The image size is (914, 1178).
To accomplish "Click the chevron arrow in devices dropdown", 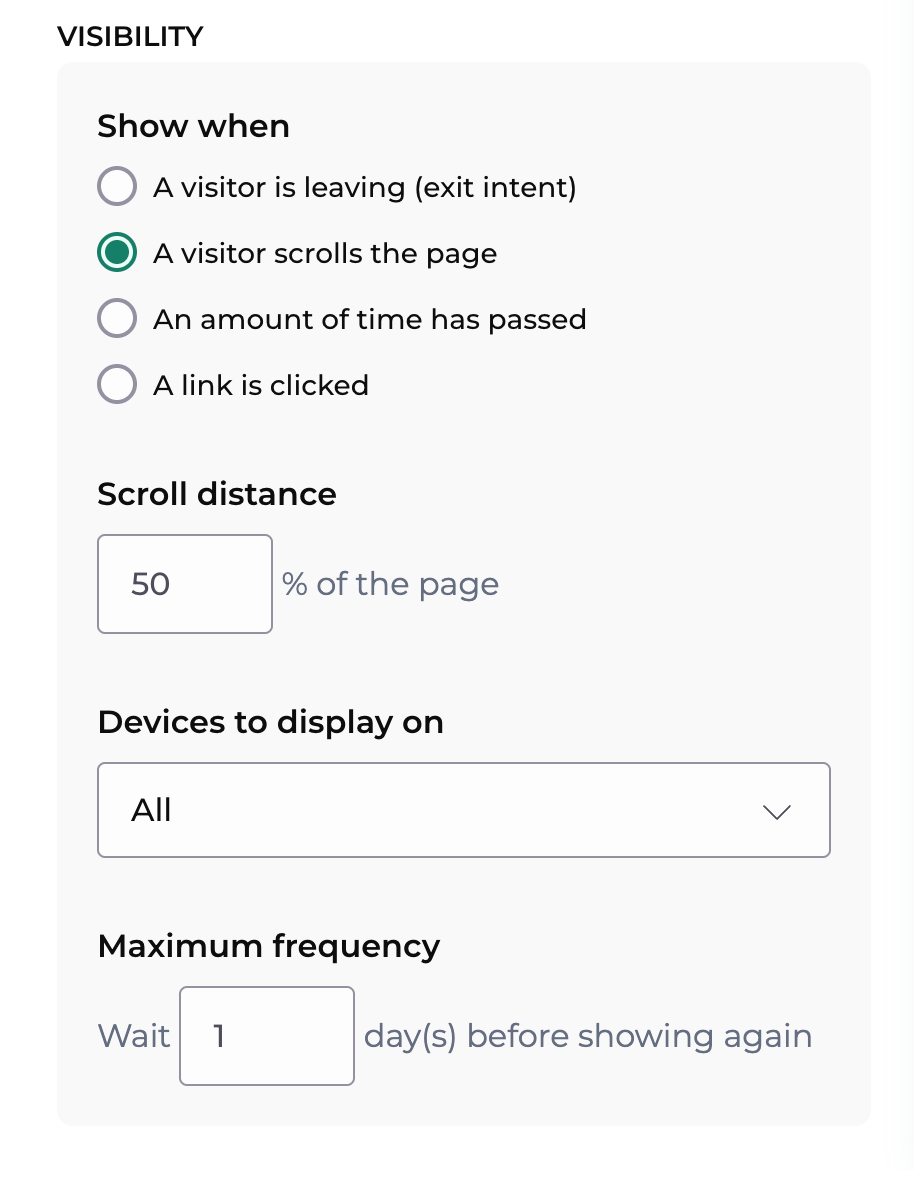I will pyautogui.click(x=777, y=812).
